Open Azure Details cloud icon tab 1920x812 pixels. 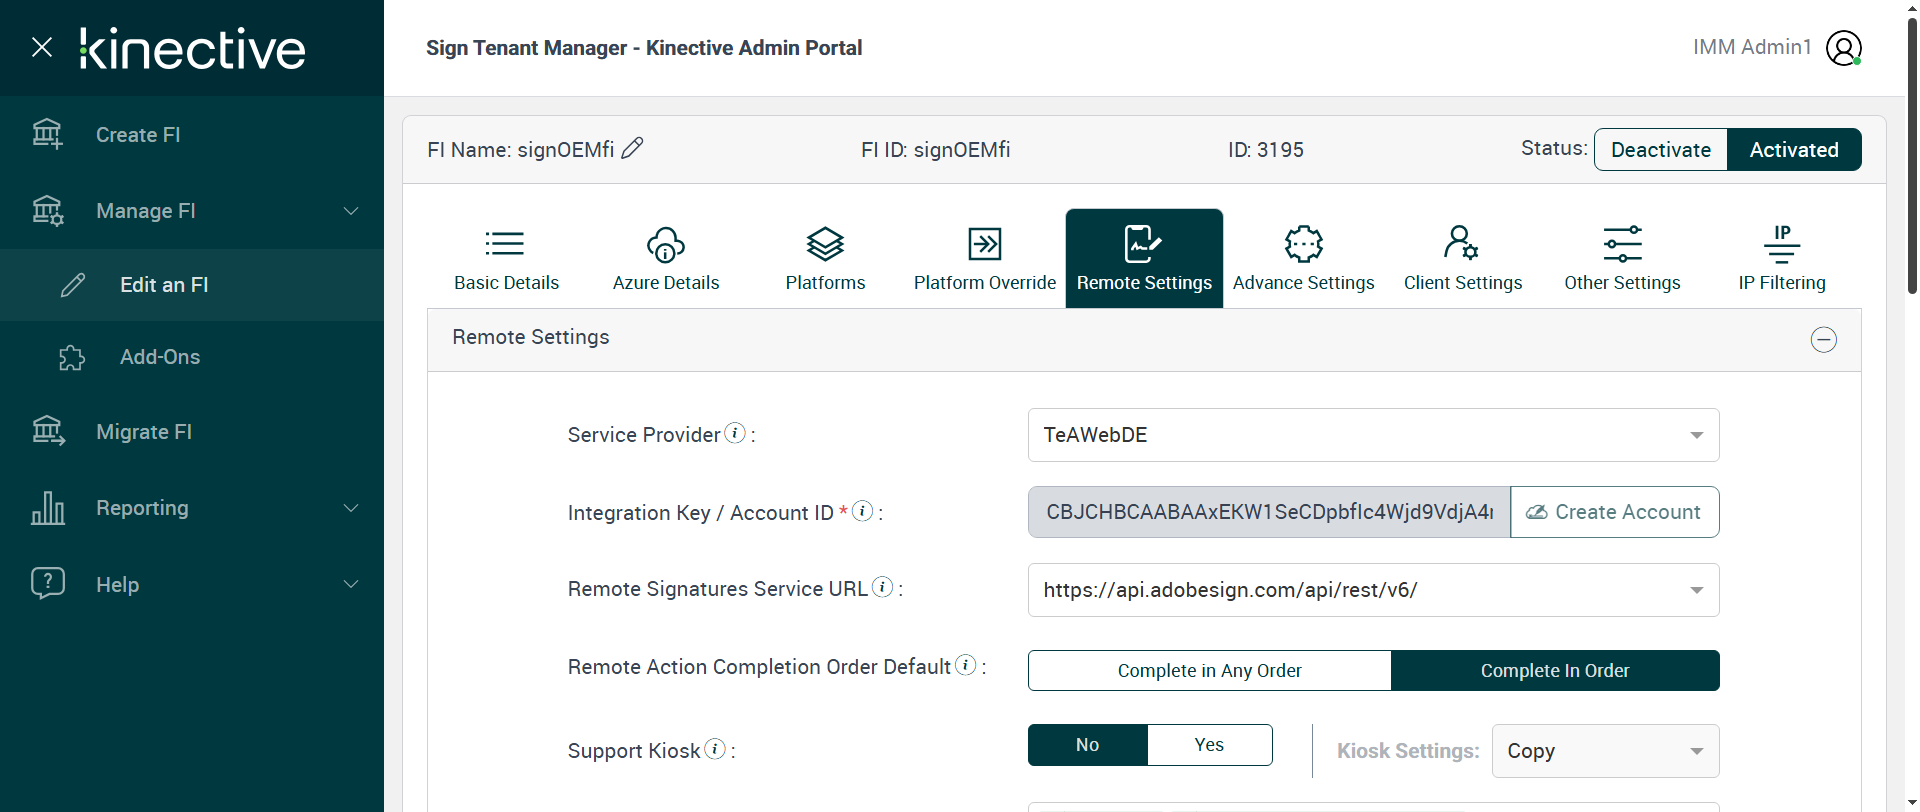click(x=666, y=244)
